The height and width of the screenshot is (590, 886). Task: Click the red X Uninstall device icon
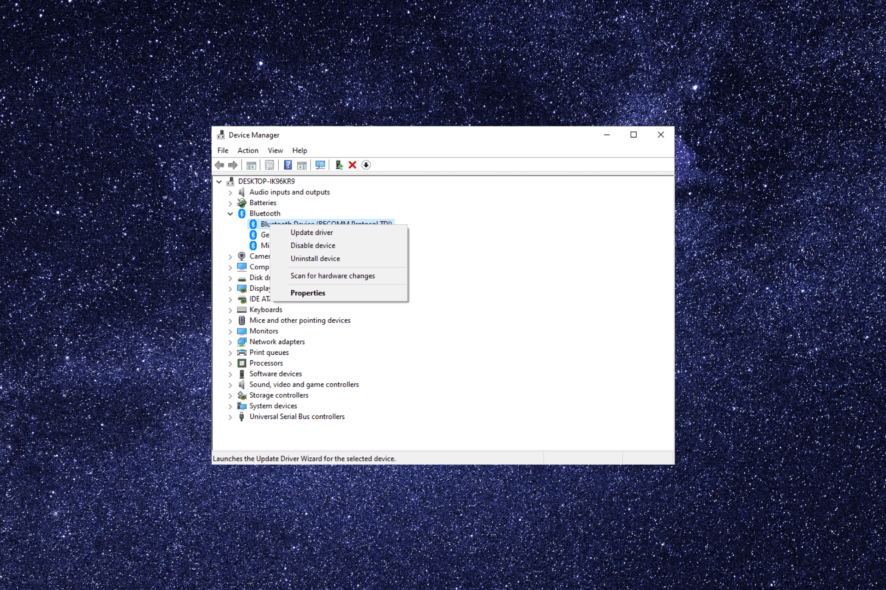352,165
